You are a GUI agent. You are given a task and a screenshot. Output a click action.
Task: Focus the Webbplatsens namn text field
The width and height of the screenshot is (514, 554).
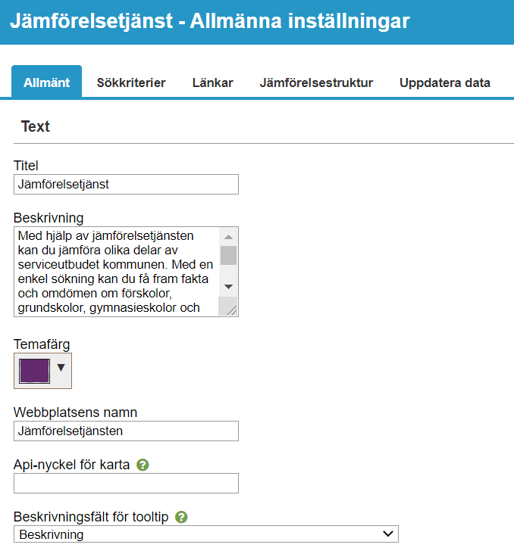click(x=126, y=431)
